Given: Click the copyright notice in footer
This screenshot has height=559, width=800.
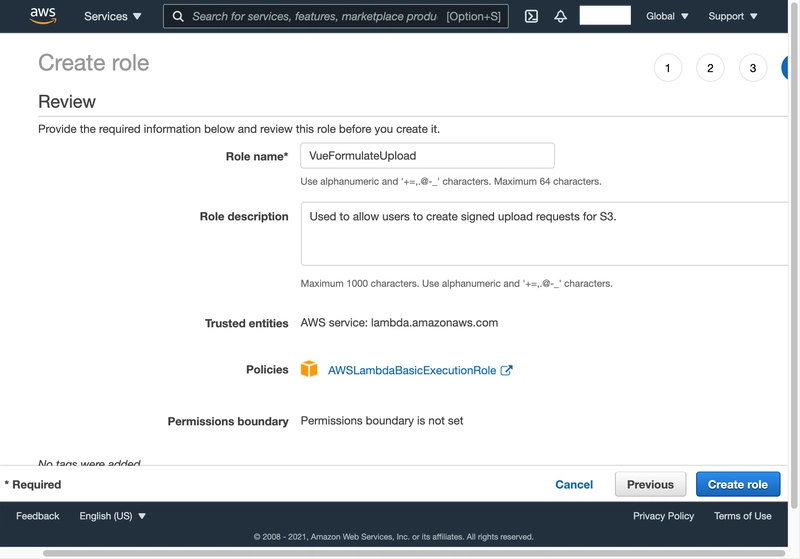Looking at the screenshot, I should (x=393, y=537).
